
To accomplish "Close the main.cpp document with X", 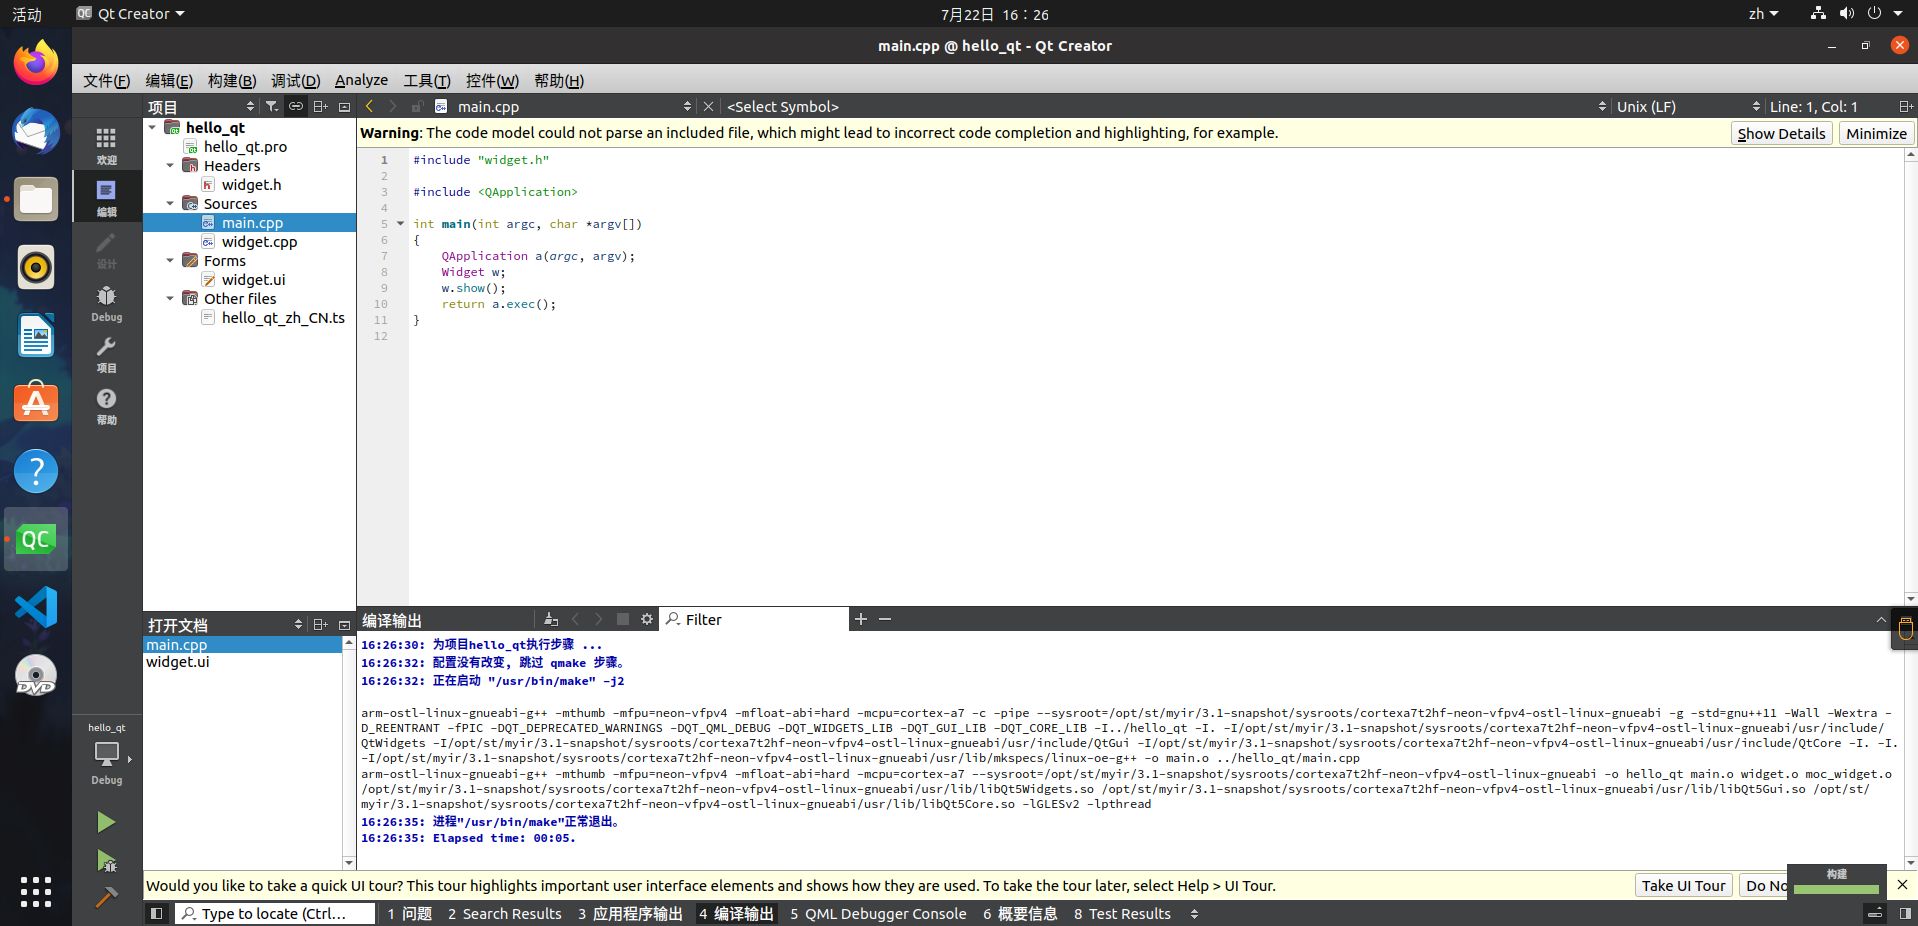I will 708,106.
